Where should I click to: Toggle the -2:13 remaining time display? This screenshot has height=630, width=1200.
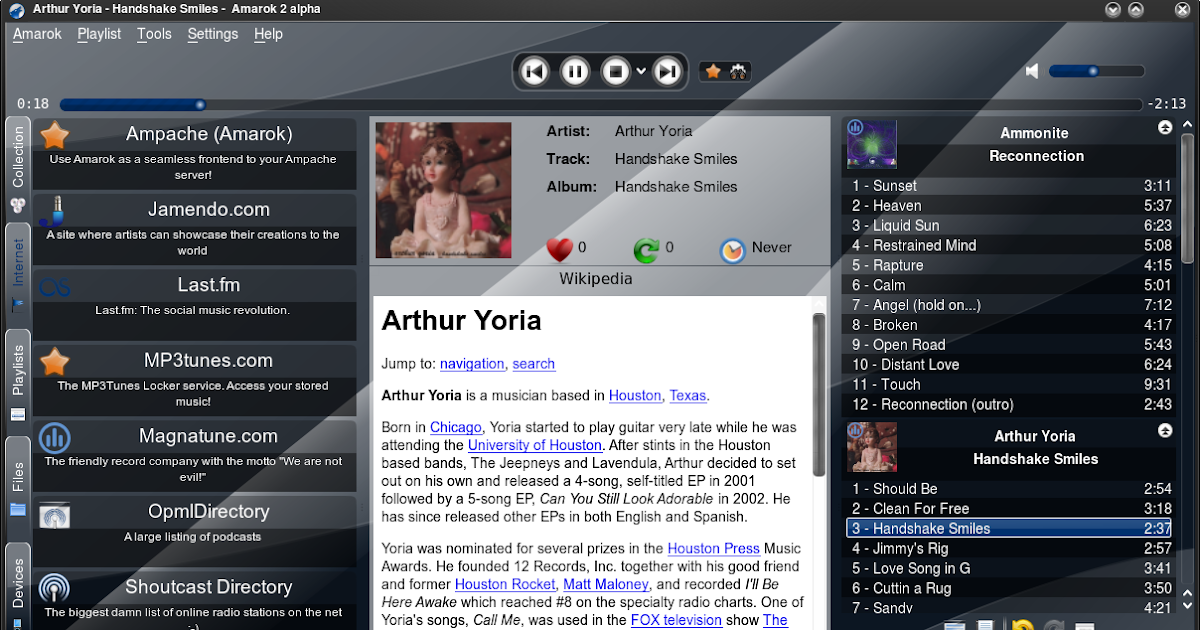pos(1166,104)
